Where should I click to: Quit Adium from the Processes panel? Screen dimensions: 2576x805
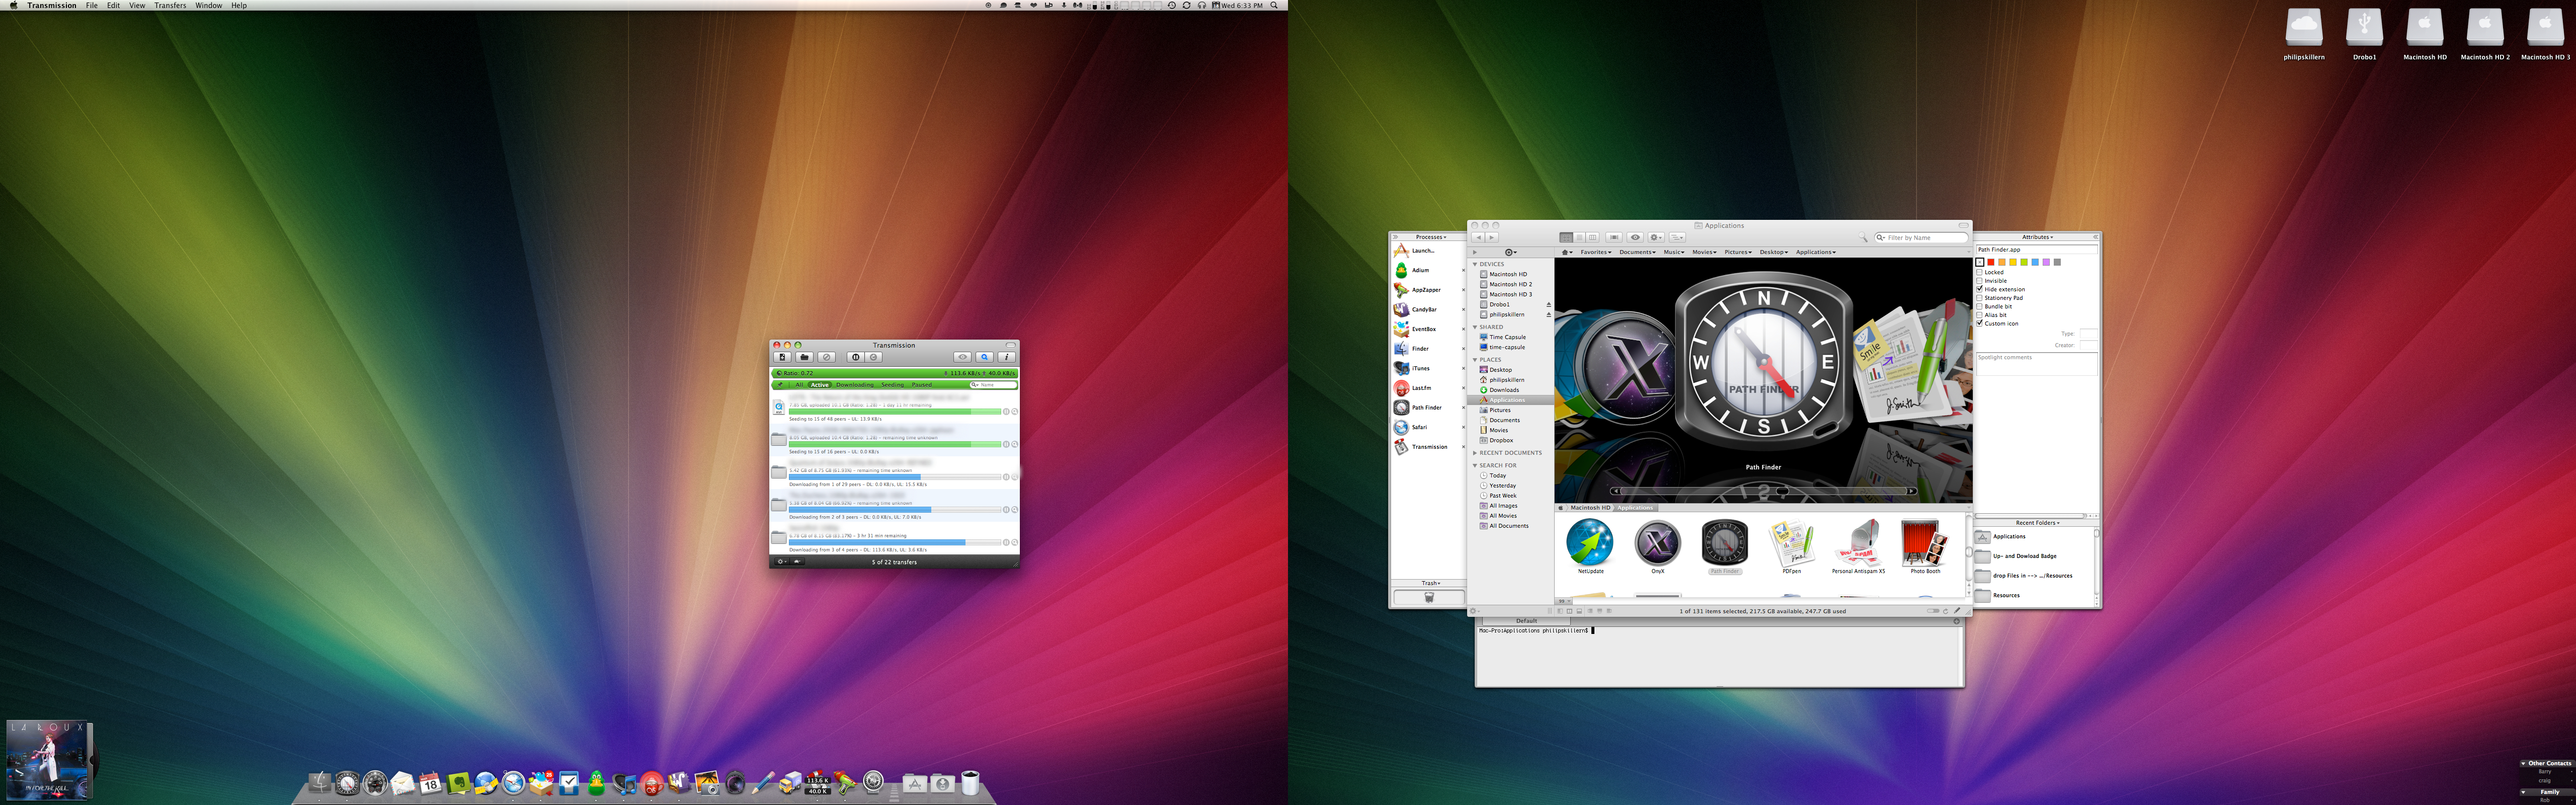click(x=1464, y=270)
